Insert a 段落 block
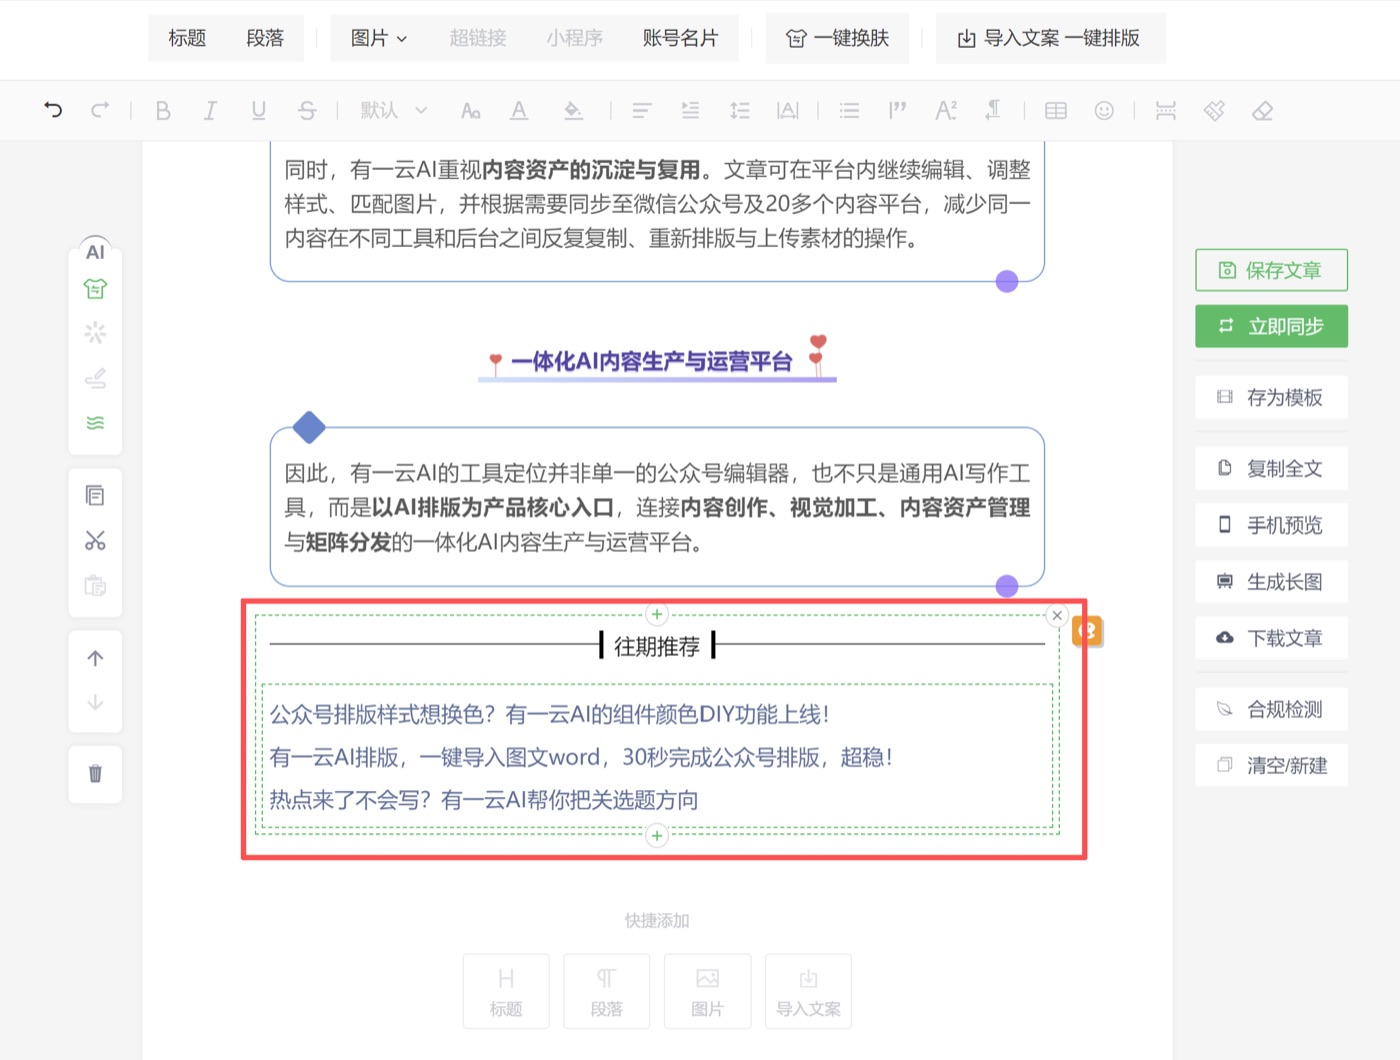This screenshot has height=1060, width=1400. (265, 38)
